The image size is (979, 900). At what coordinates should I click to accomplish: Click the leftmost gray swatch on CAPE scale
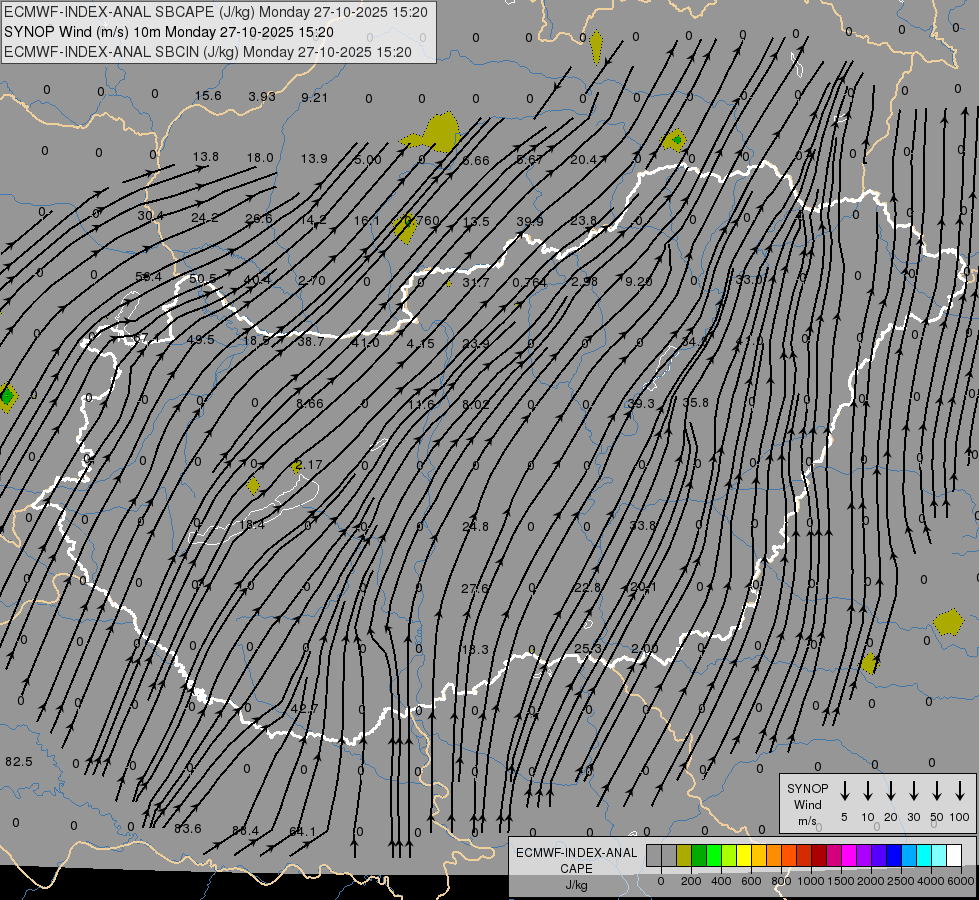tap(654, 856)
